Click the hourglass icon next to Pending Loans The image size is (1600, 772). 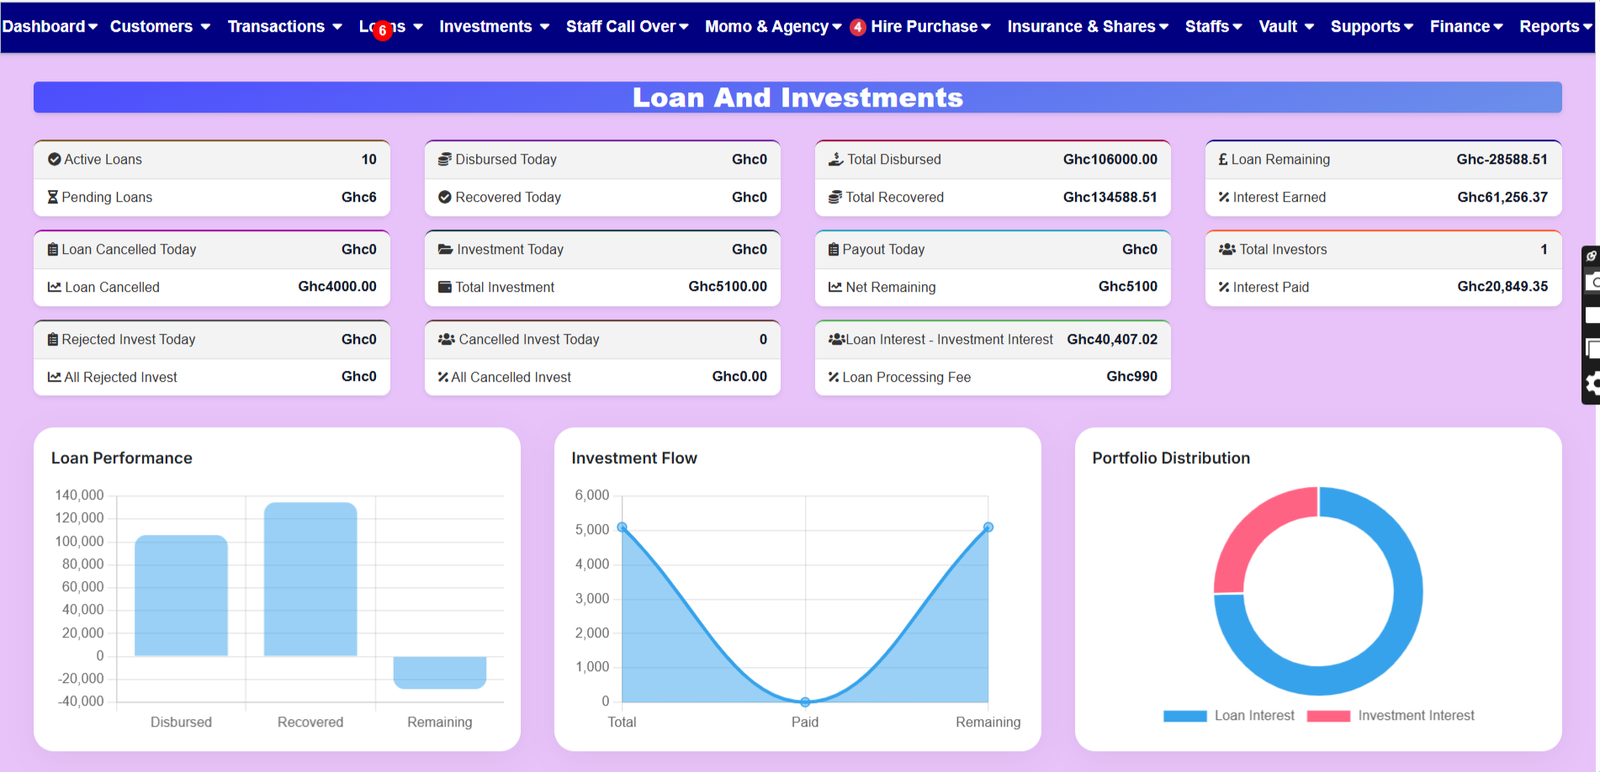click(53, 197)
